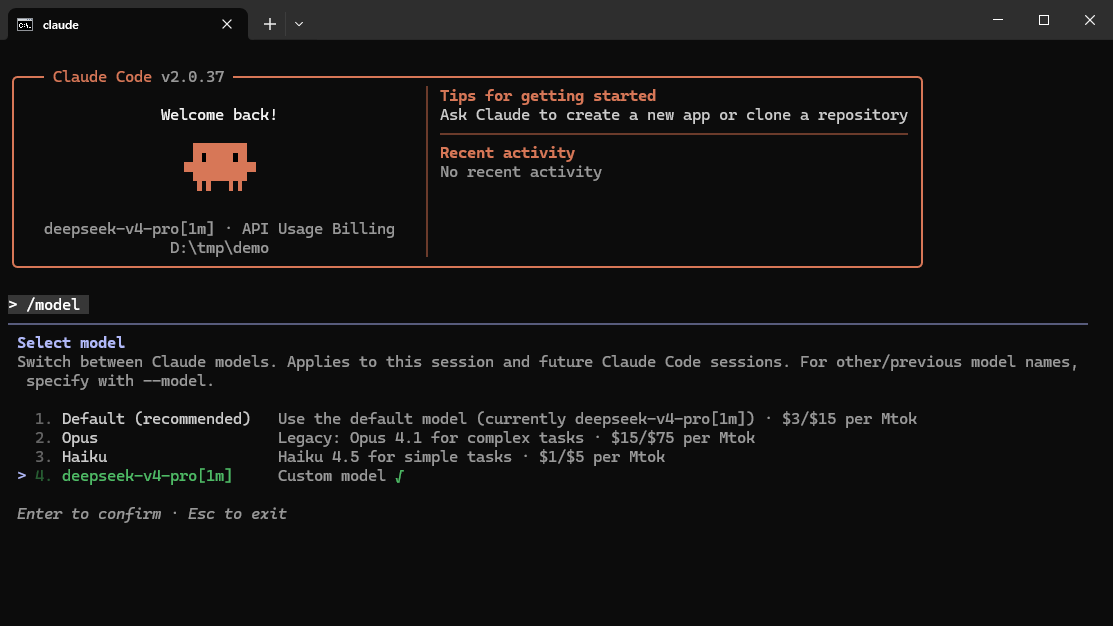This screenshot has height=626, width=1113.
Task: Click the 'Select model' heading
Action: [x=71, y=343]
